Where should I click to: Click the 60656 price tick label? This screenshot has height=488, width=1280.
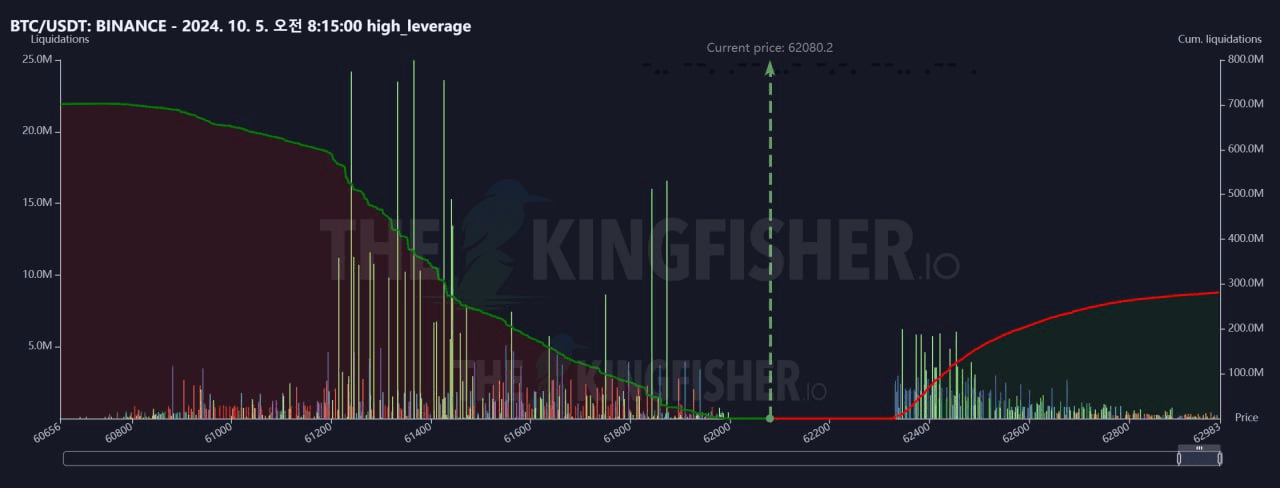pos(47,433)
